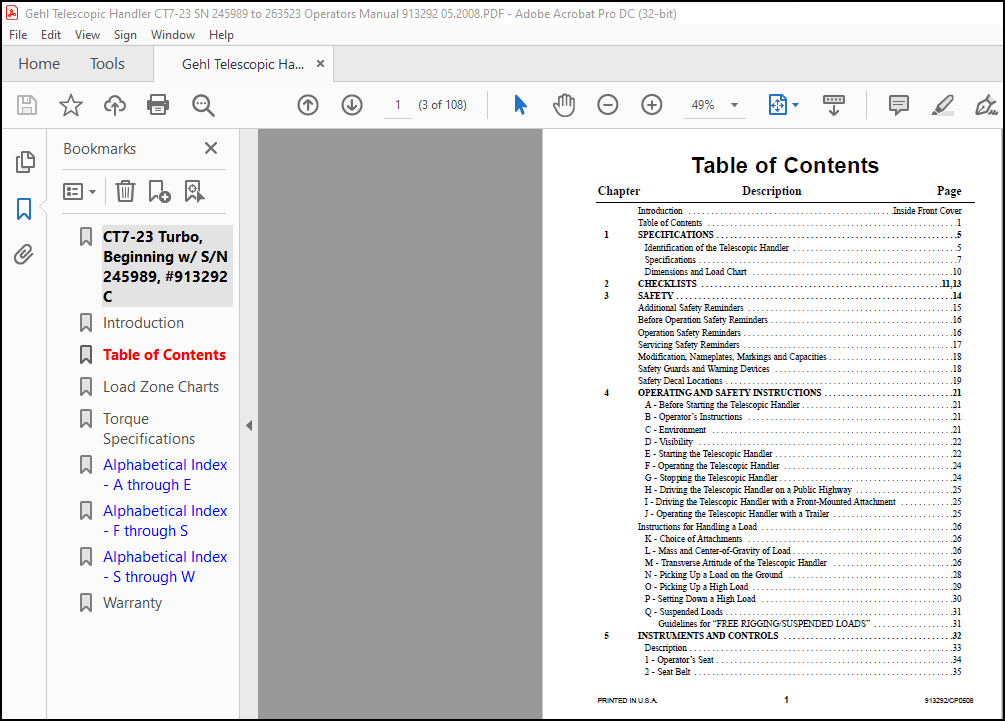1005x721 pixels.
Task: Open Alphabetical Index S through W bookmark
Action: tap(165, 567)
